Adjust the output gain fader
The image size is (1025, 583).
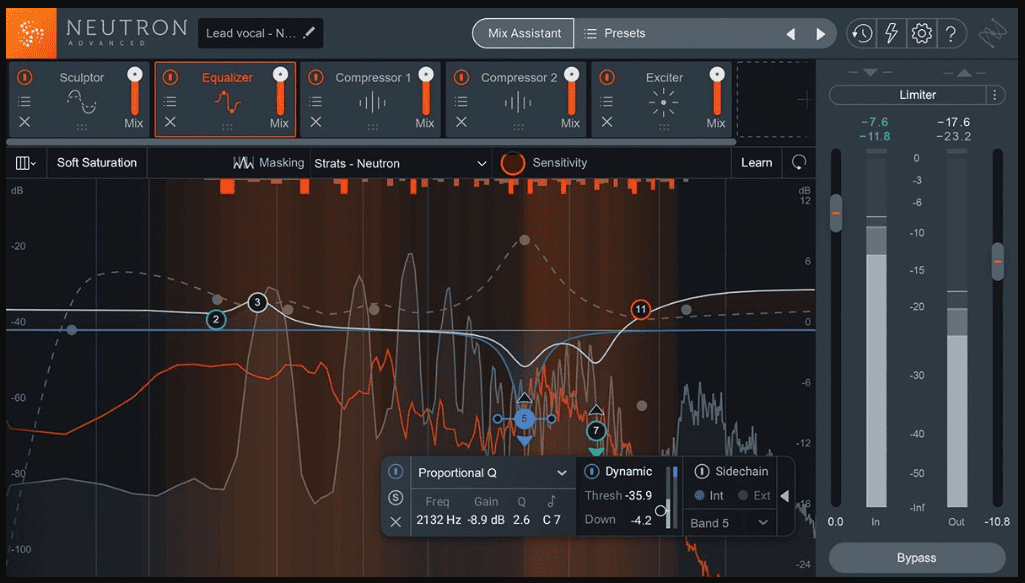coord(998,261)
